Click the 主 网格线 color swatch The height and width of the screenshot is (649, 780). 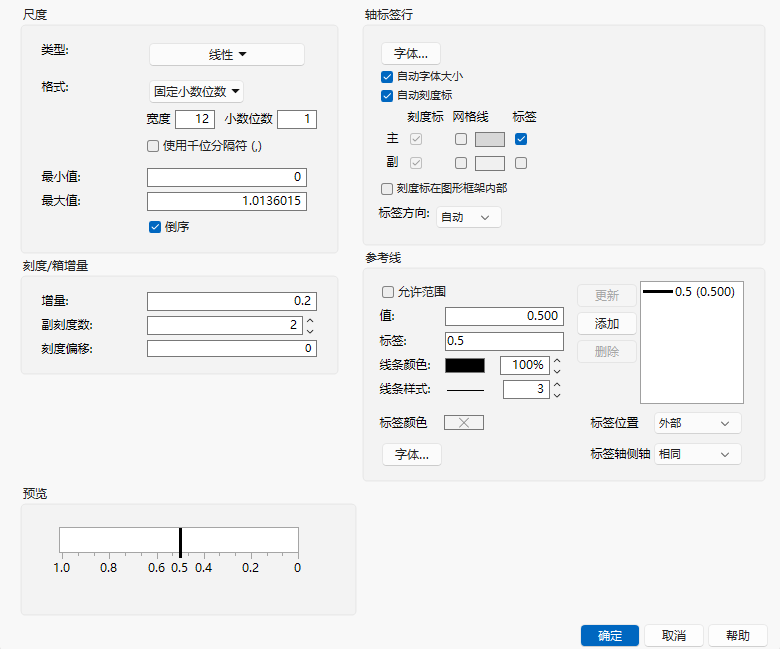tap(490, 139)
